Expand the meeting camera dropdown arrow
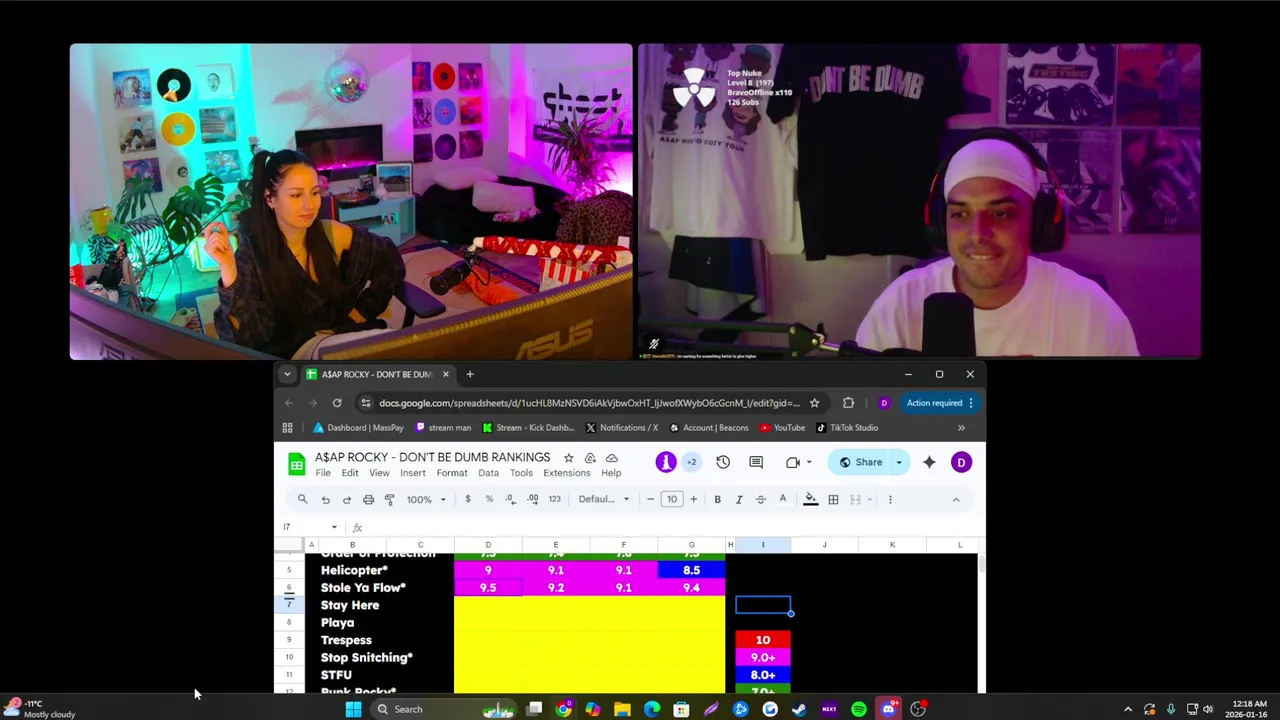 coord(808,462)
